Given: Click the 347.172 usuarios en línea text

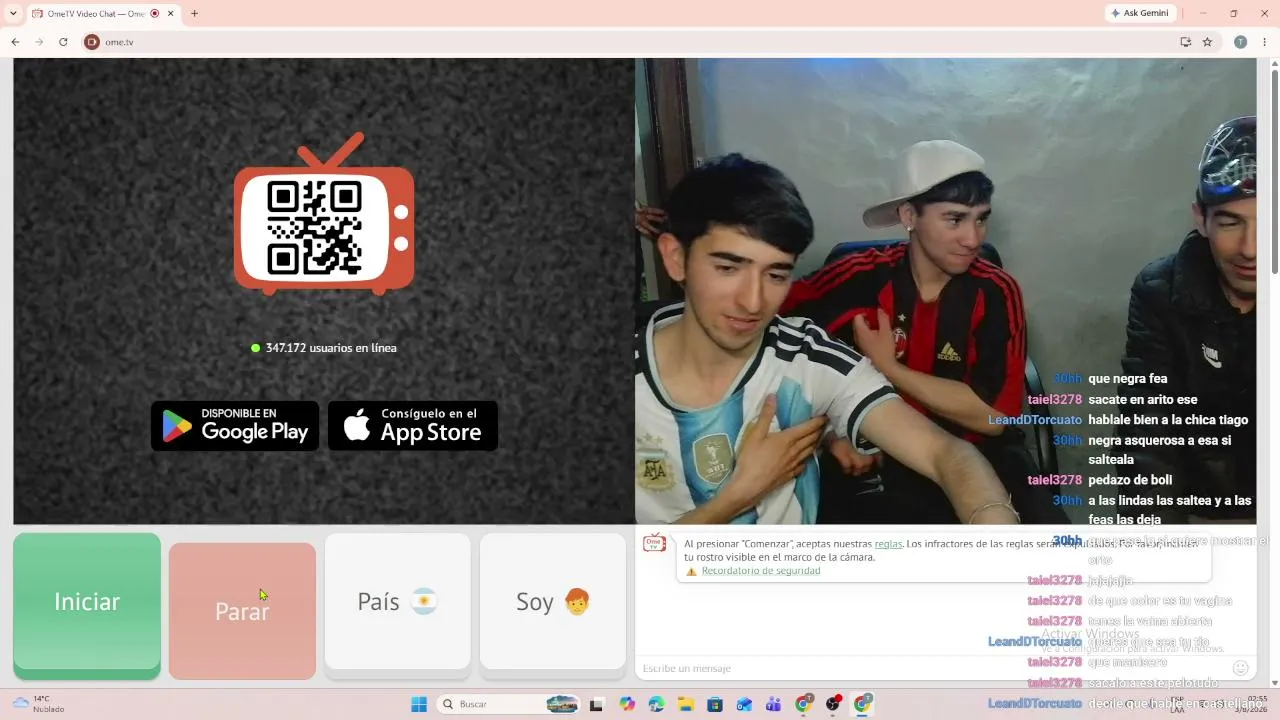Looking at the screenshot, I should [x=331, y=348].
